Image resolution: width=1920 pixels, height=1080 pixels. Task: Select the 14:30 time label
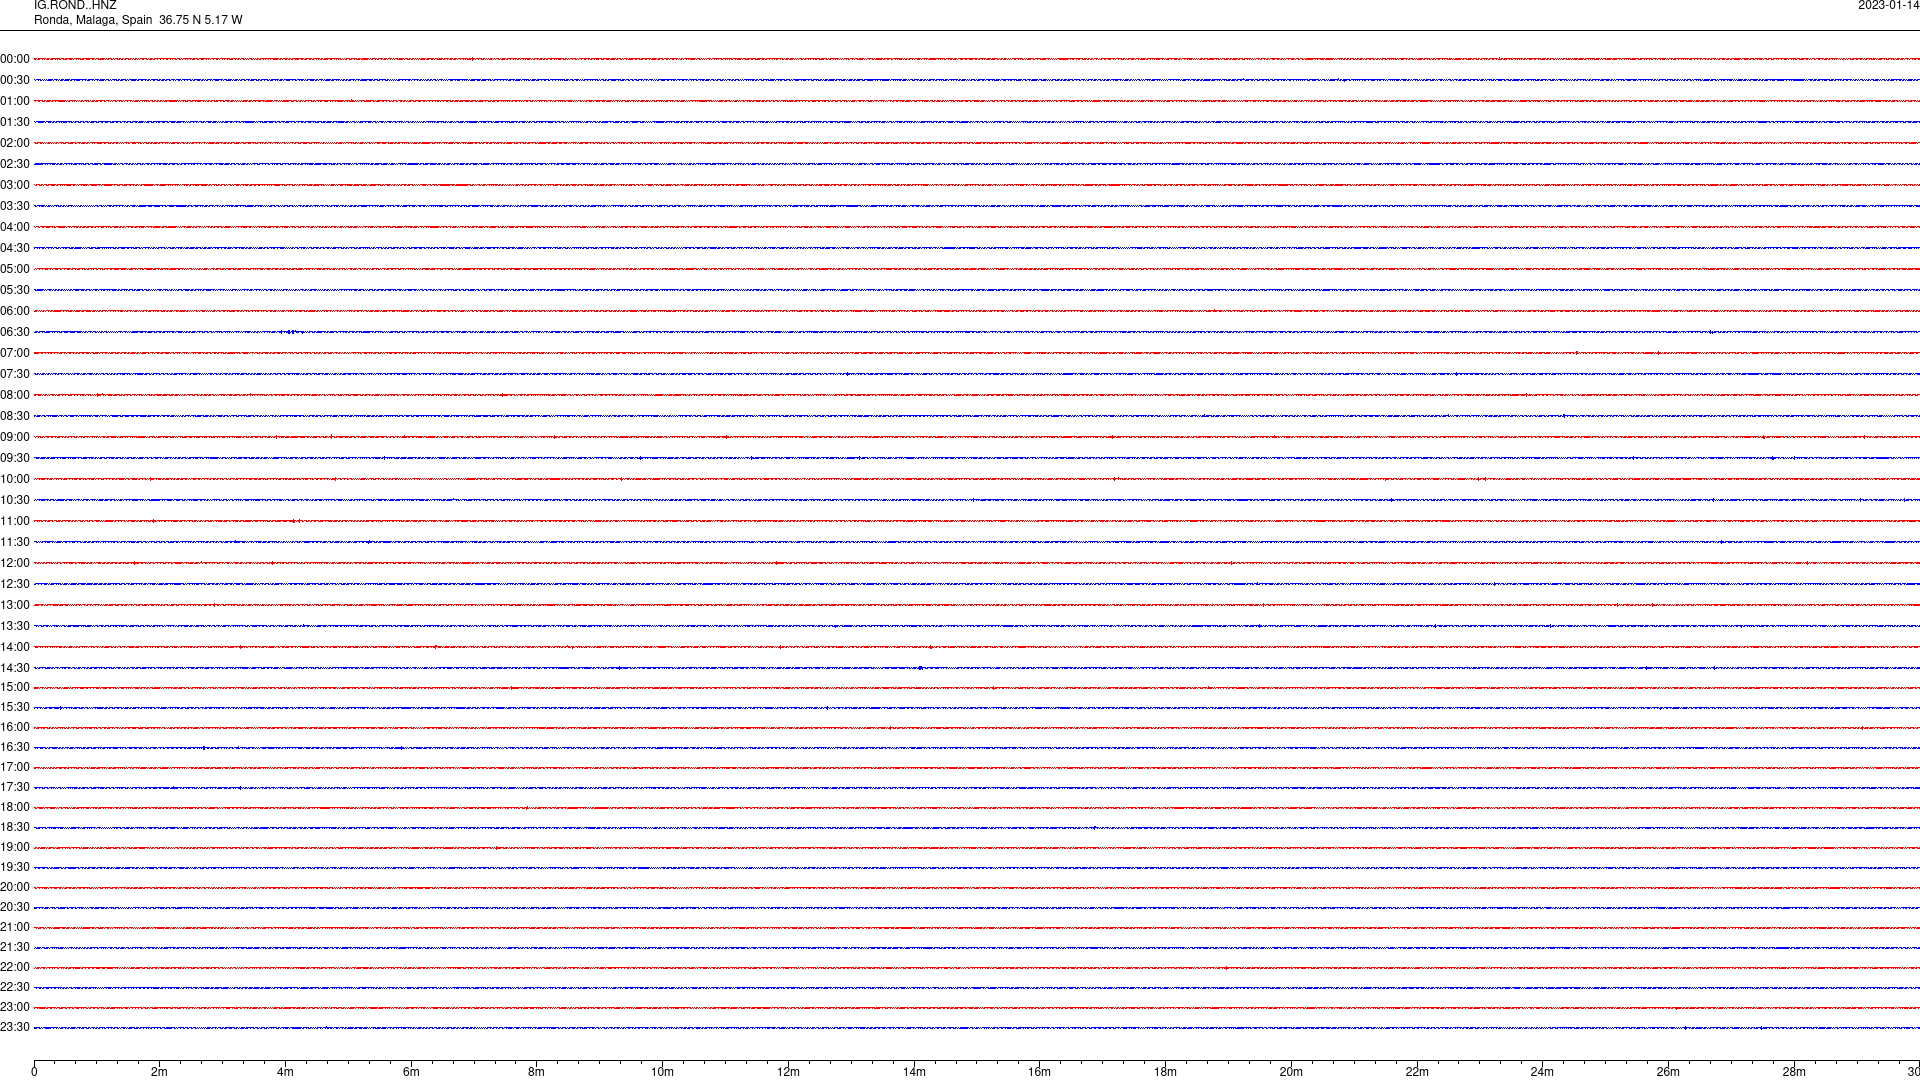(15, 668)
